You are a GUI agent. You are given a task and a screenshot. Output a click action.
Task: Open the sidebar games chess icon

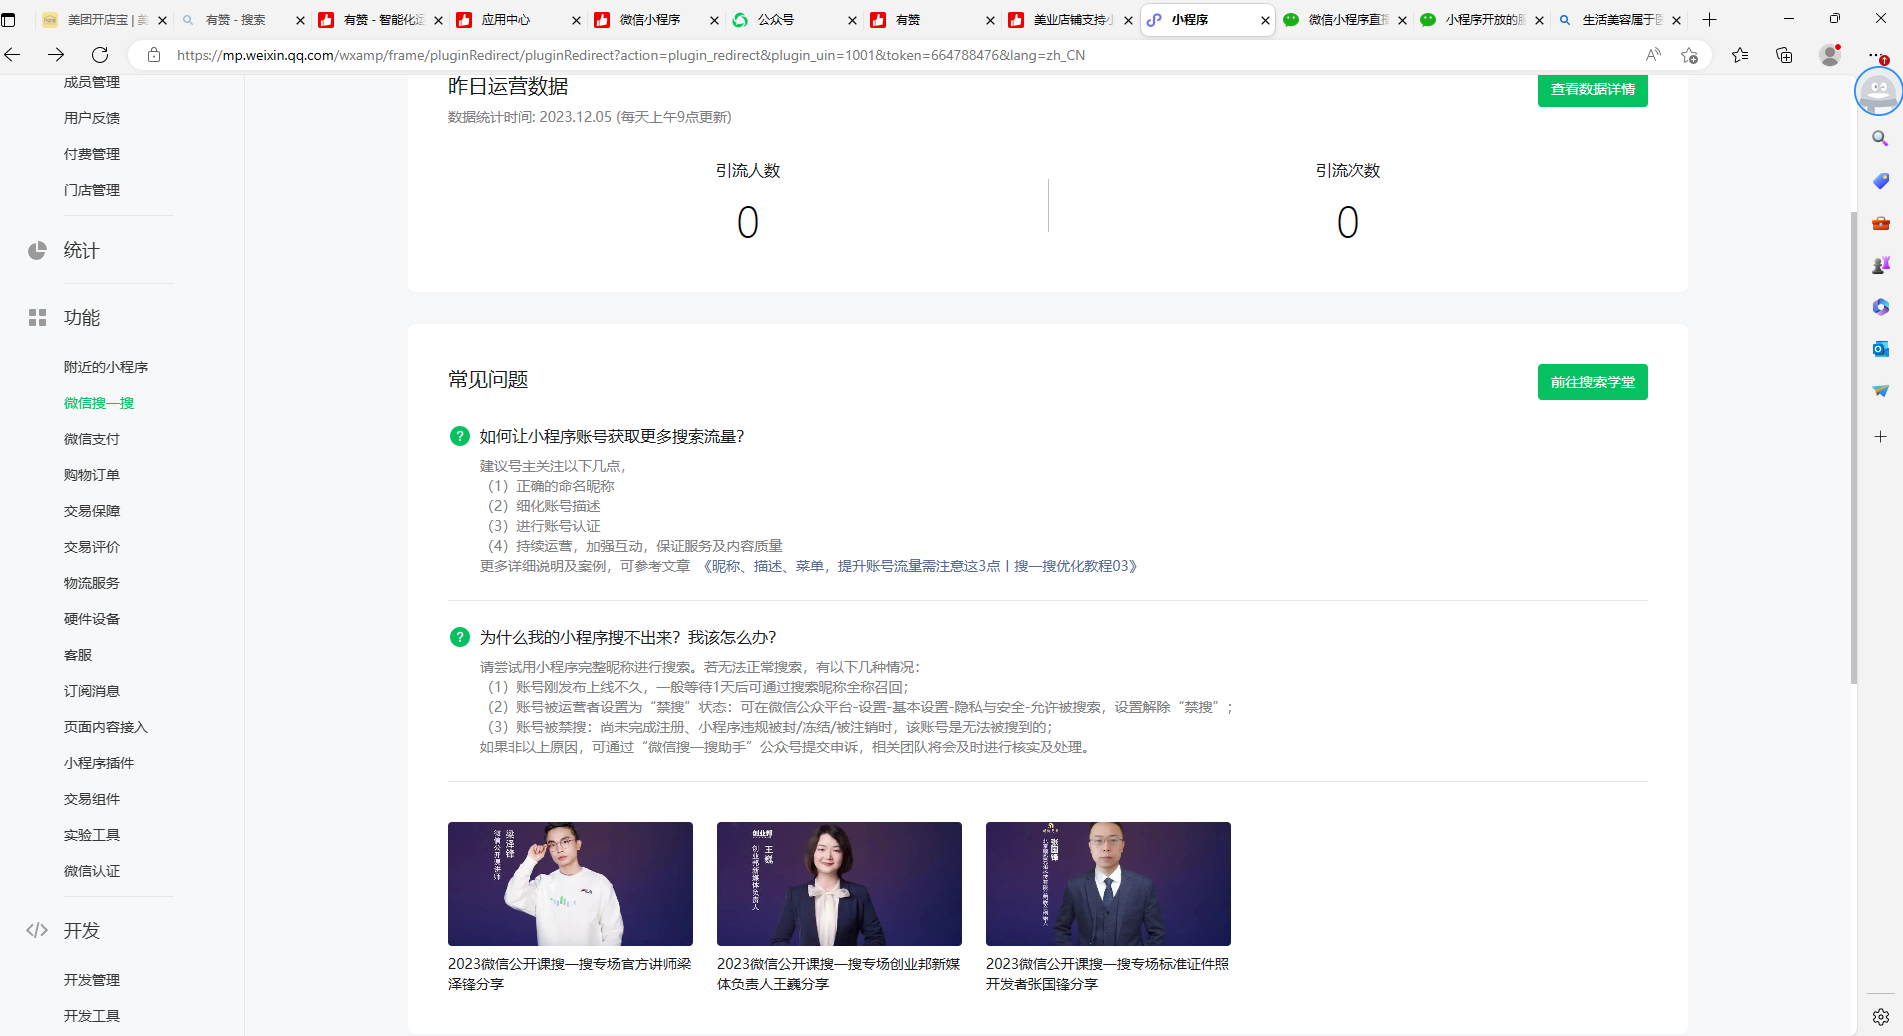click(x=1880, y=265)
